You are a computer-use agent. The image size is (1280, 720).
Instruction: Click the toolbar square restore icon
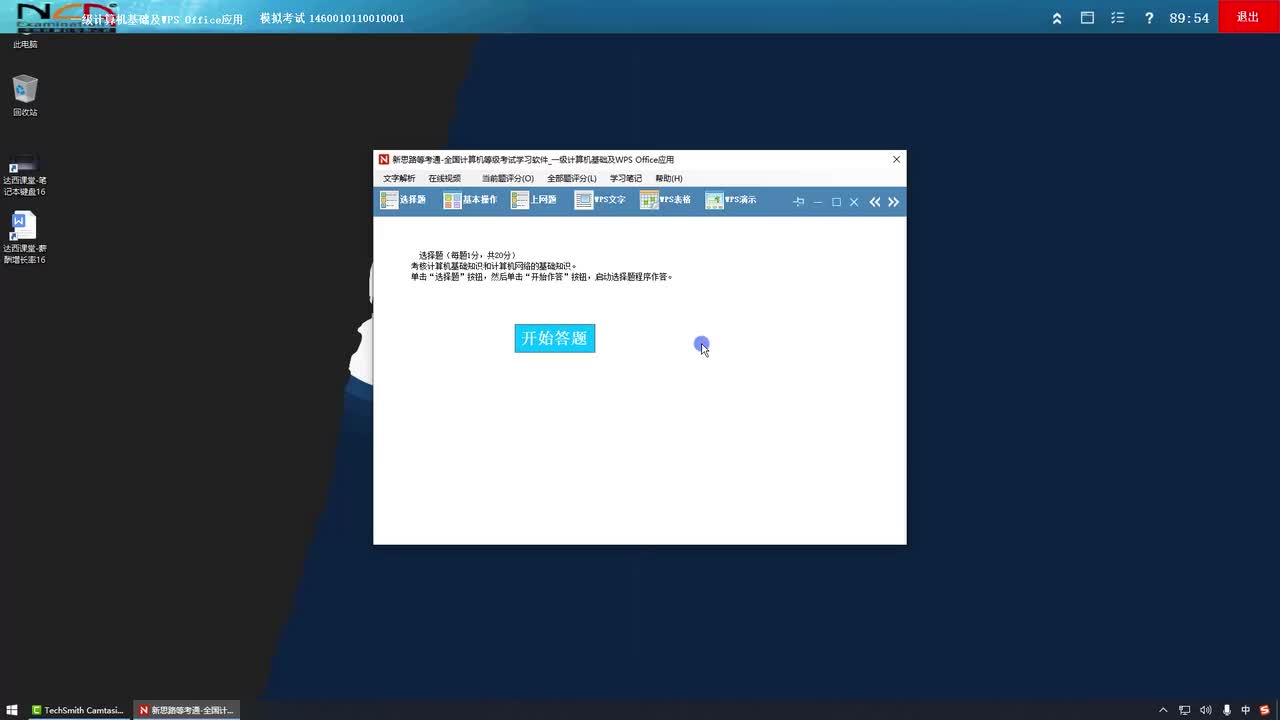836,202
